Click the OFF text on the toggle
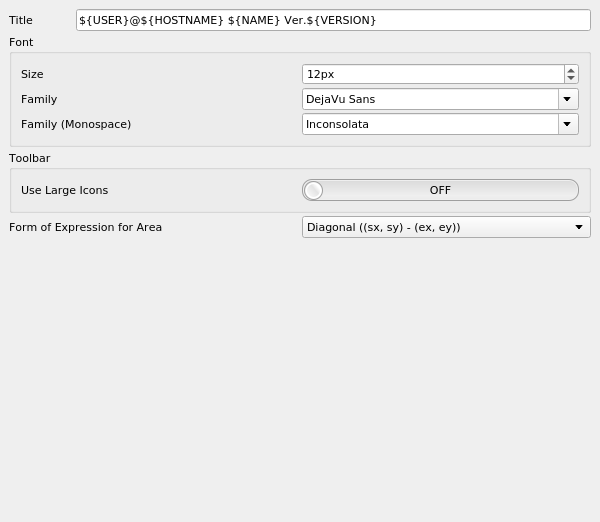 pyautogui.click(x=440, y=190)
